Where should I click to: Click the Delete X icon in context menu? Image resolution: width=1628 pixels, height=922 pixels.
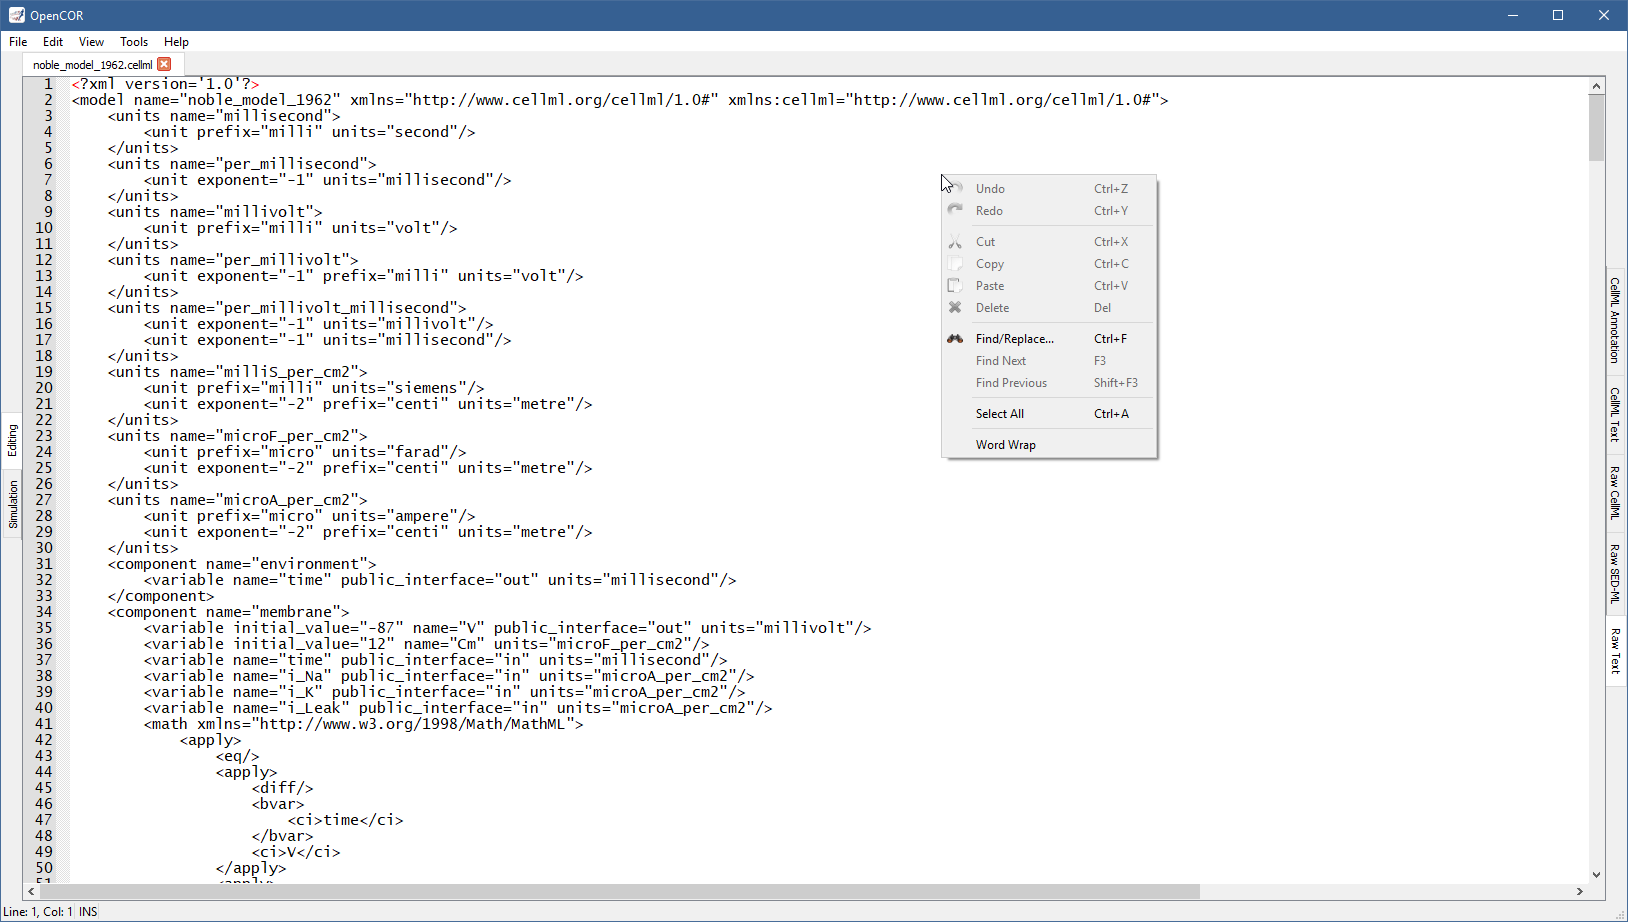[x=955, y=308]
